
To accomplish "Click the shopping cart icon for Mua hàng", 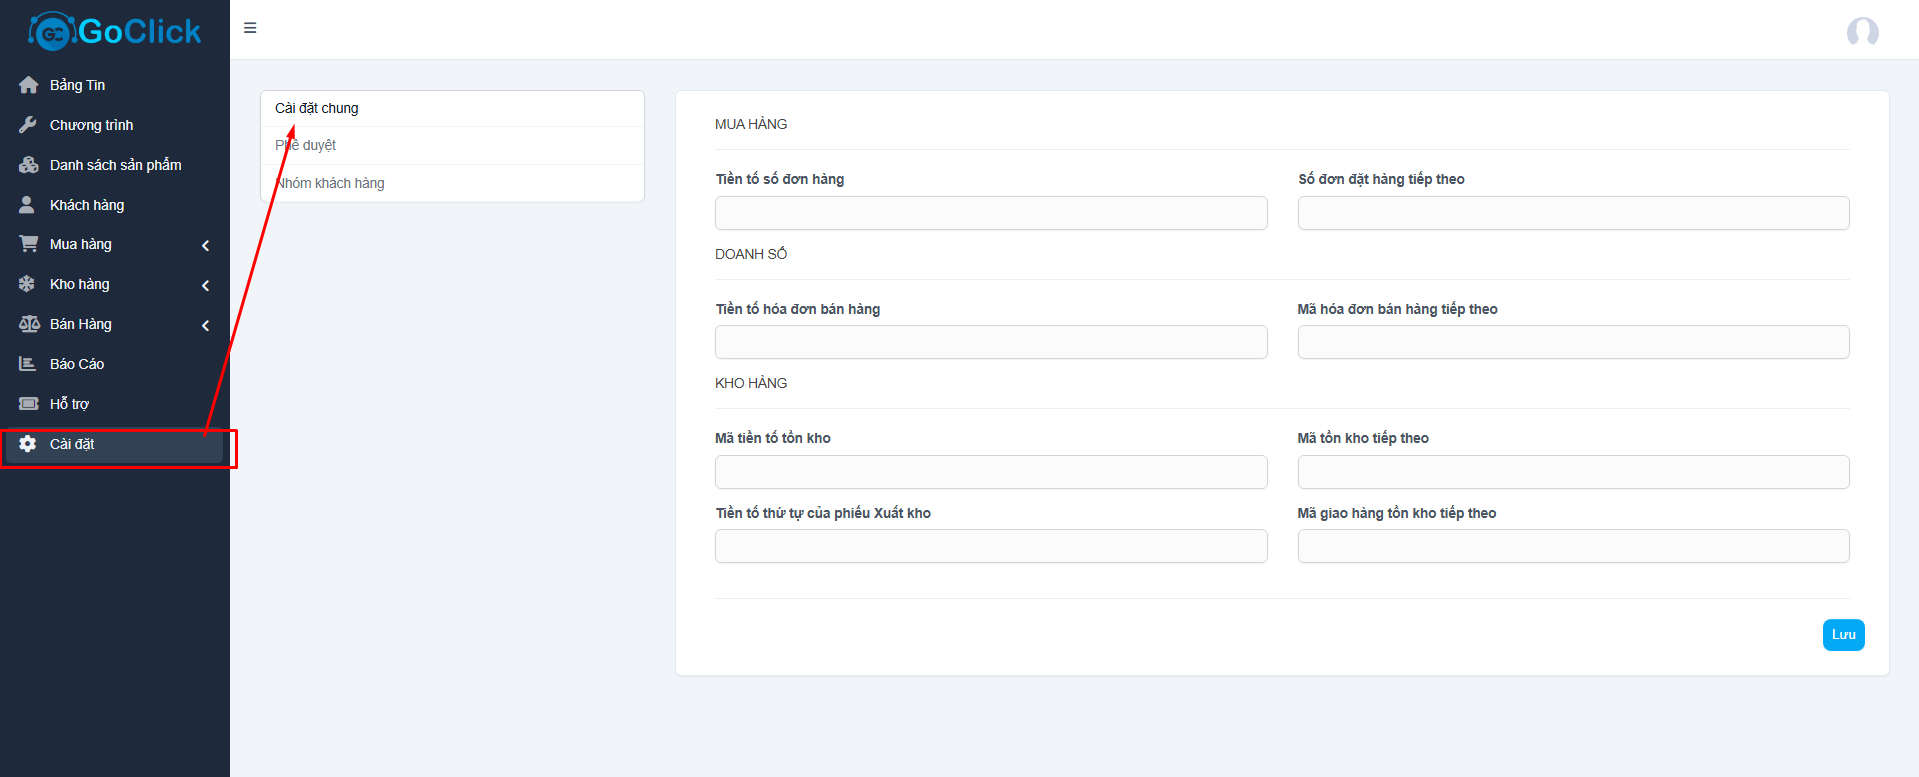I will click(x=28, y=244).
